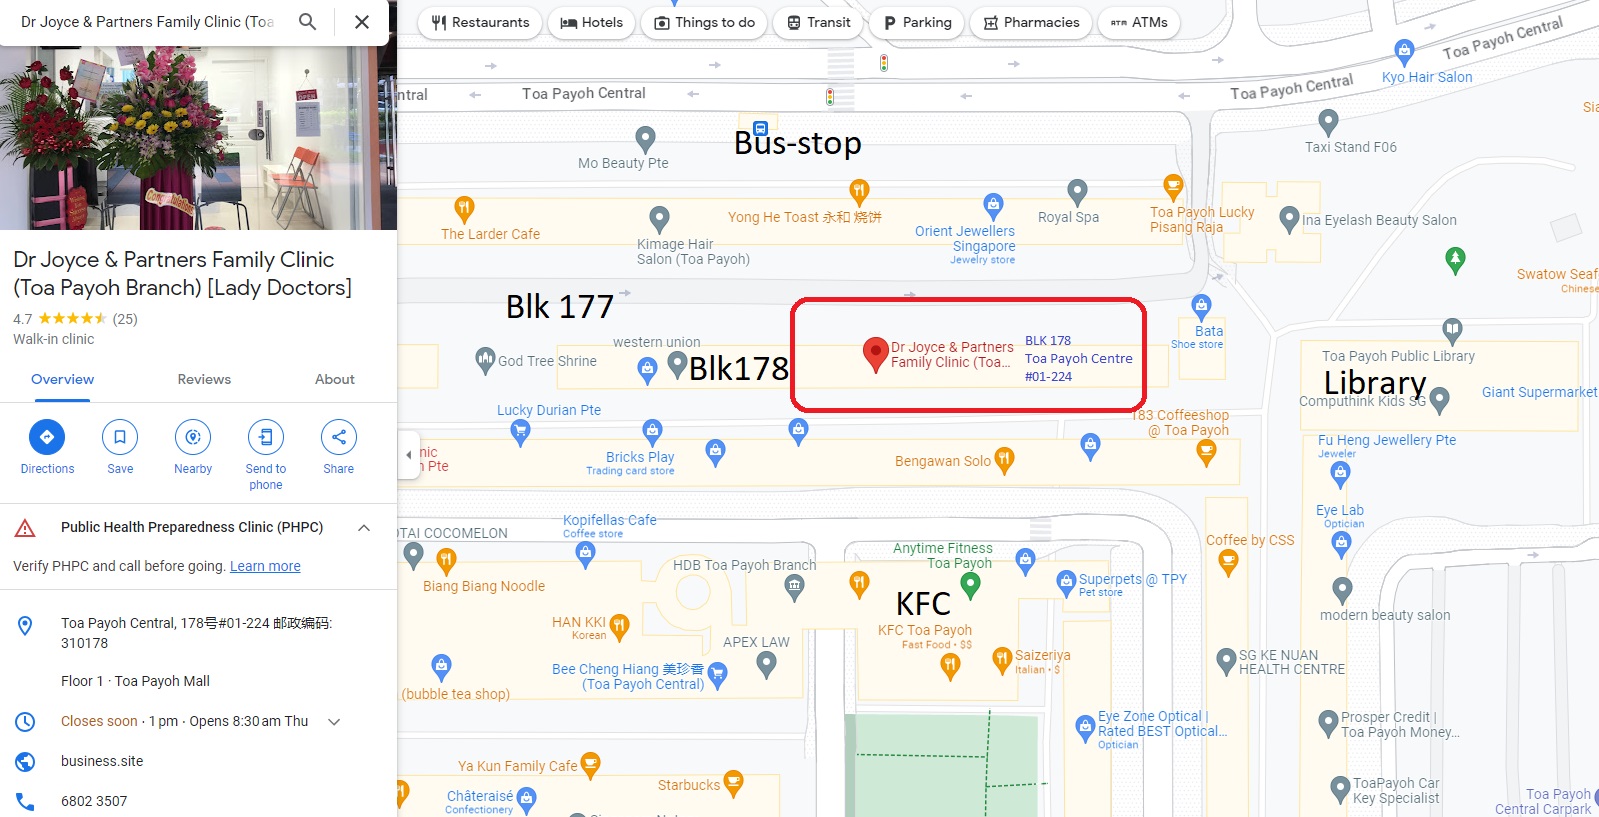Select the Pharmacies filter chip
The width and height of the screenshot is (1599, 817).
(1031, 22)
